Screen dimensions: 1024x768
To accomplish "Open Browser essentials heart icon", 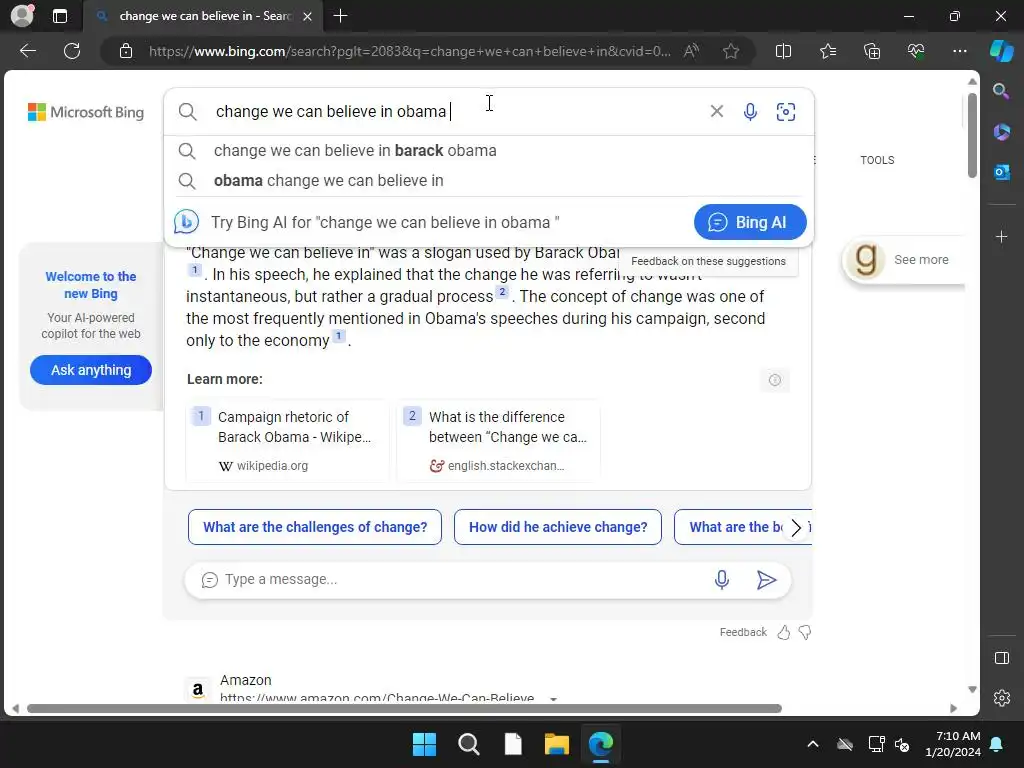I will [916, 51].
